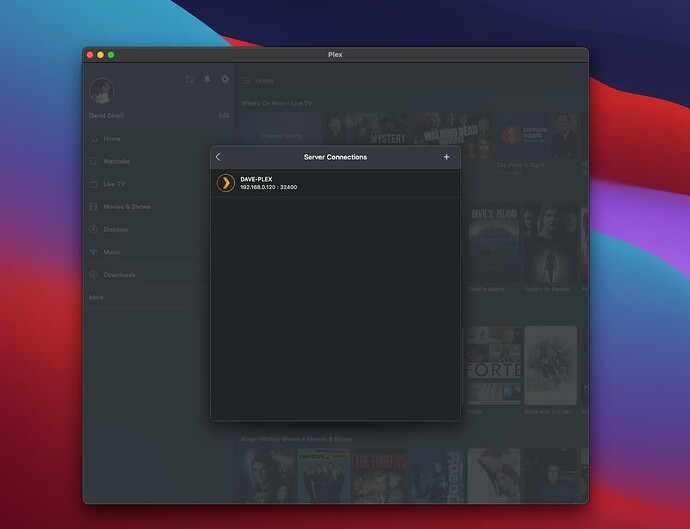This screenshot has height=529, width=690.
Task: Open notifications bell icon
Action: point(207,79)
